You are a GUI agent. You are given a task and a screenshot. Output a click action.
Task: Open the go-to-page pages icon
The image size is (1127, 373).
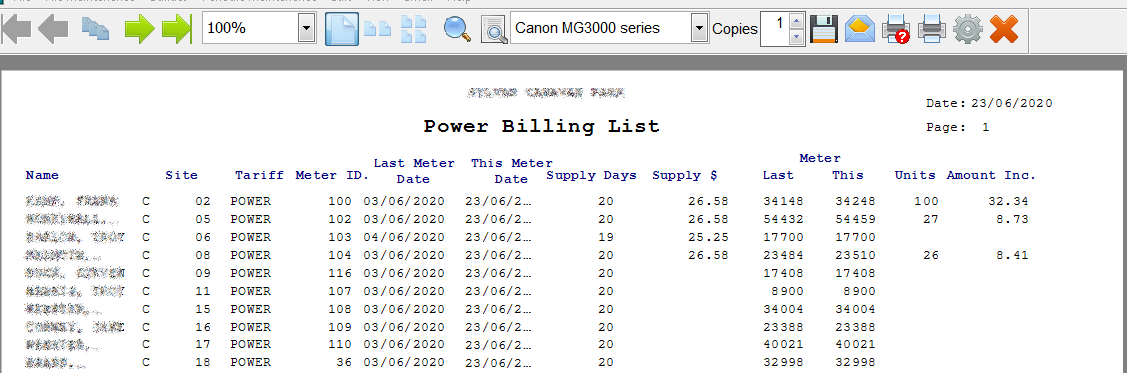95,29
